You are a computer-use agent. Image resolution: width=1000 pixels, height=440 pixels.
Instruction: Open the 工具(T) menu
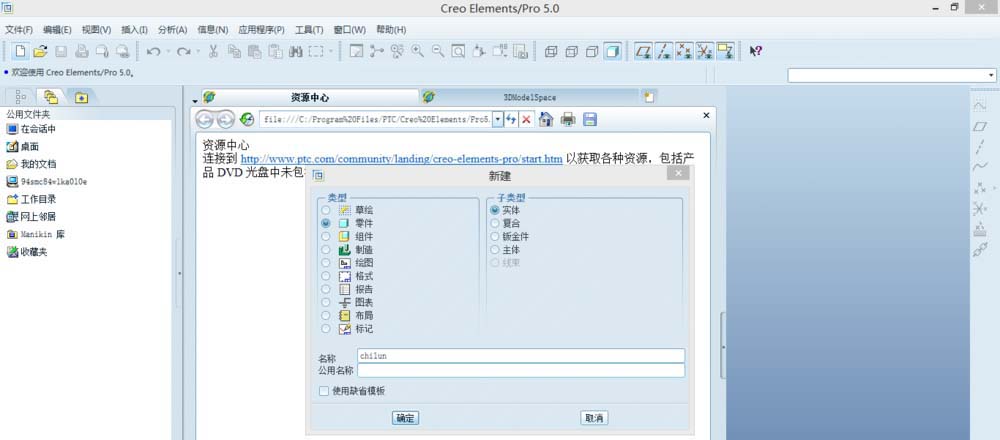[x=309, y=29]
